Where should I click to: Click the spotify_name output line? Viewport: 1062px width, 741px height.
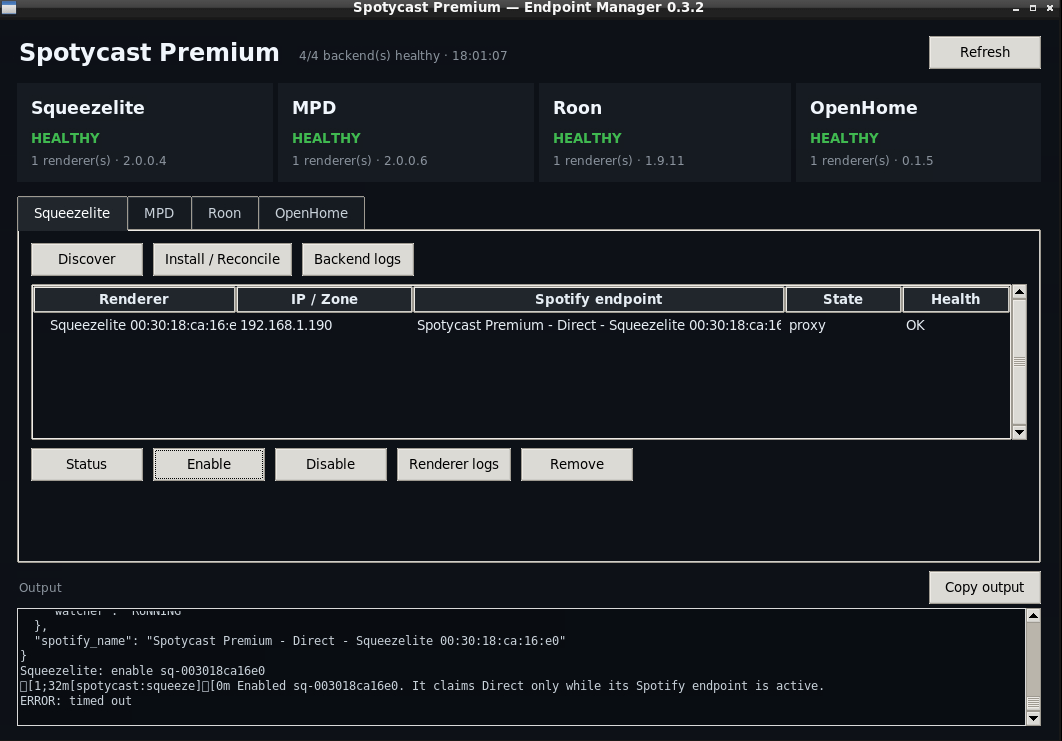coord(299,641)
